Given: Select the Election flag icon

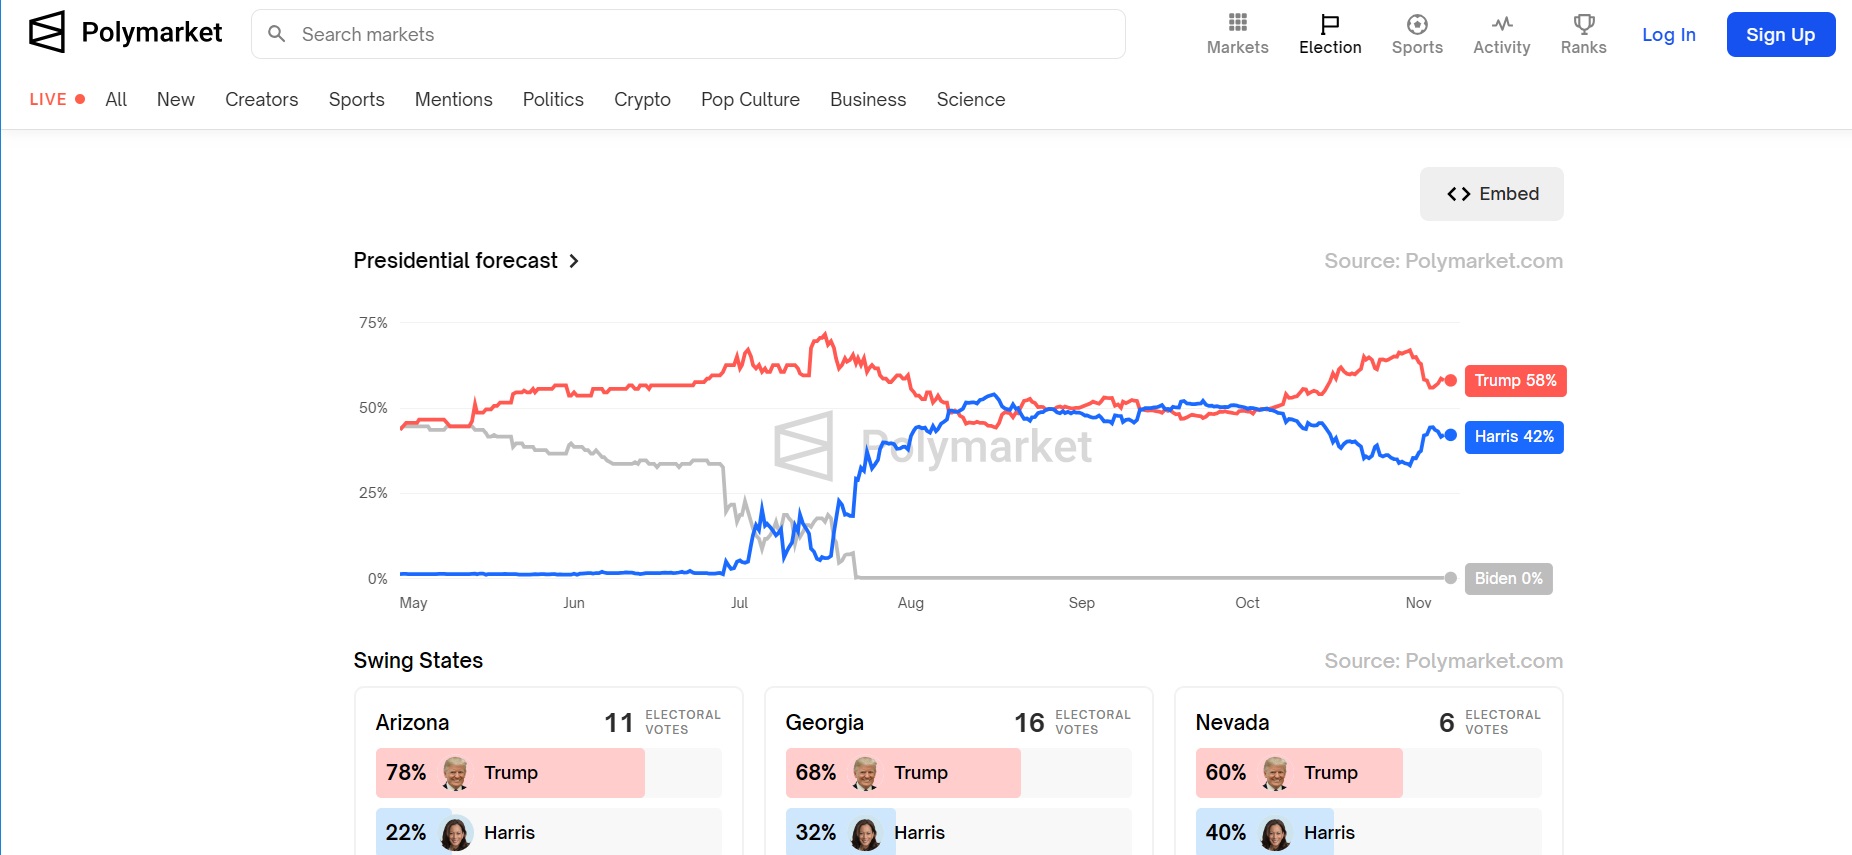Looking at the screenshot, I should click(1329, 21).
